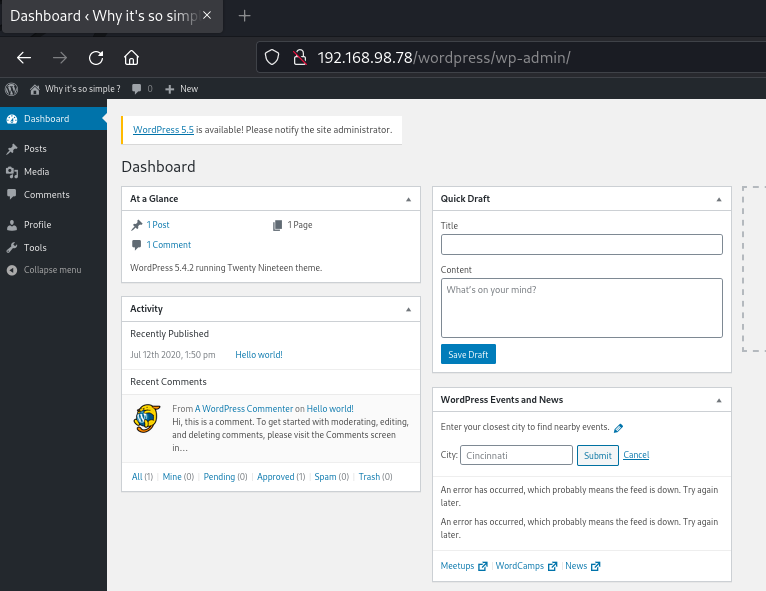Image resolution: width=766 pixels, height=591 pixels.
Task: Open the News external link
Action: 582,566
